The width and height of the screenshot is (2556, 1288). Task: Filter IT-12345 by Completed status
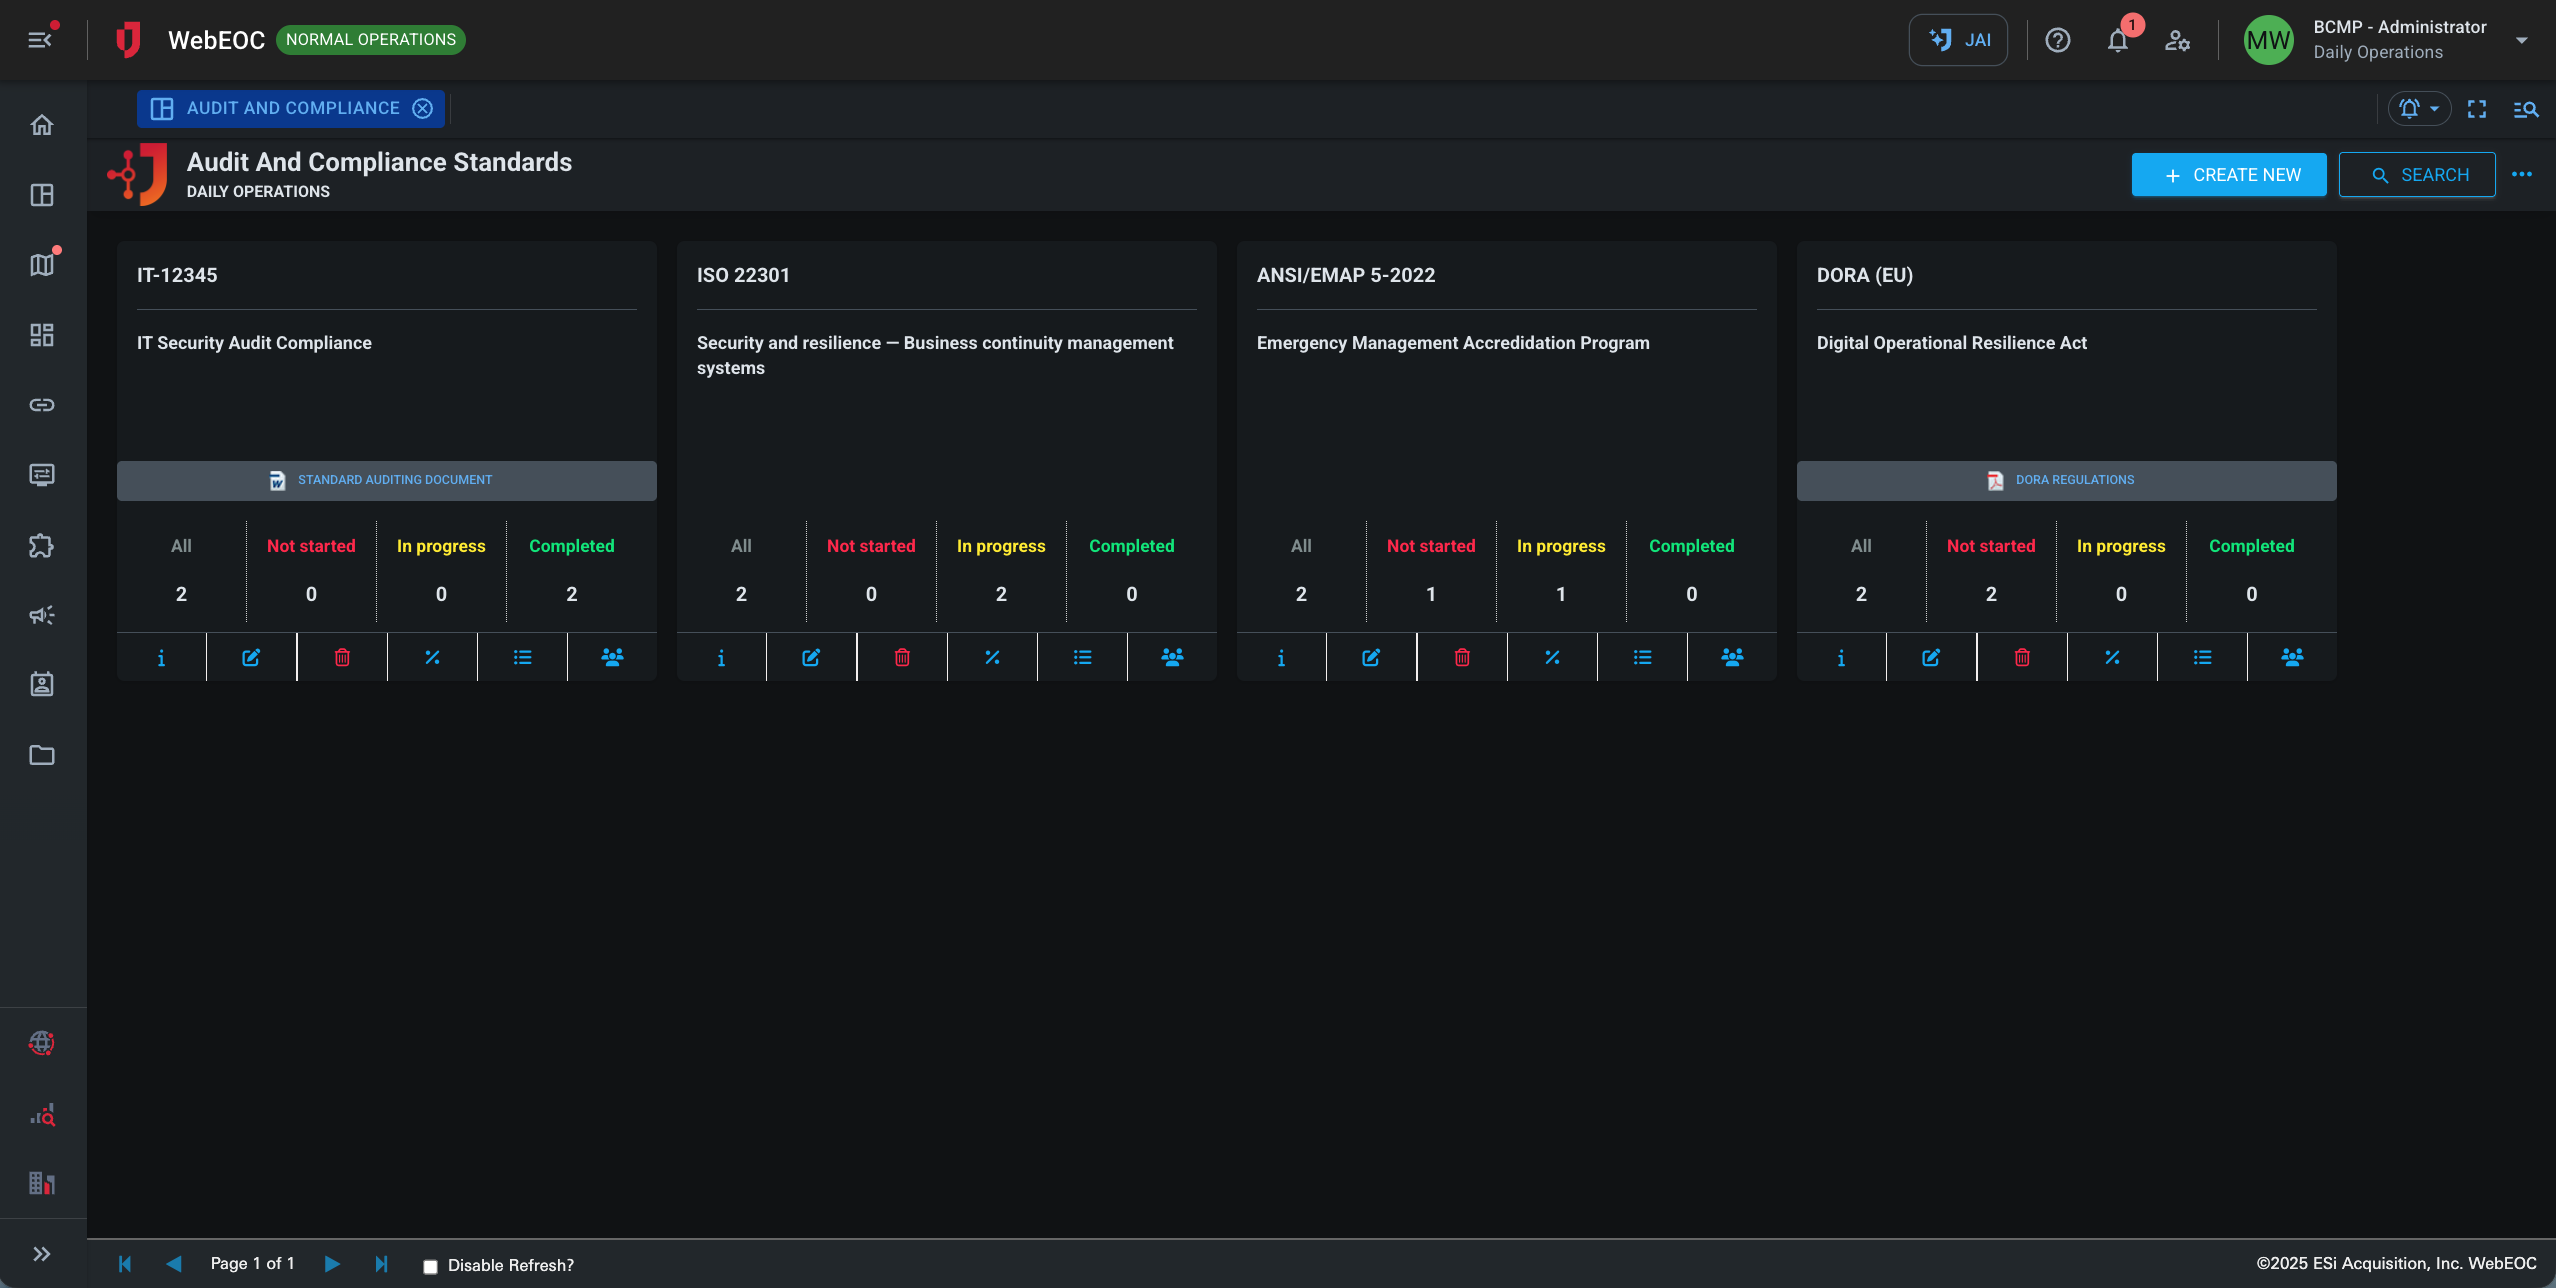click(571, 570)
